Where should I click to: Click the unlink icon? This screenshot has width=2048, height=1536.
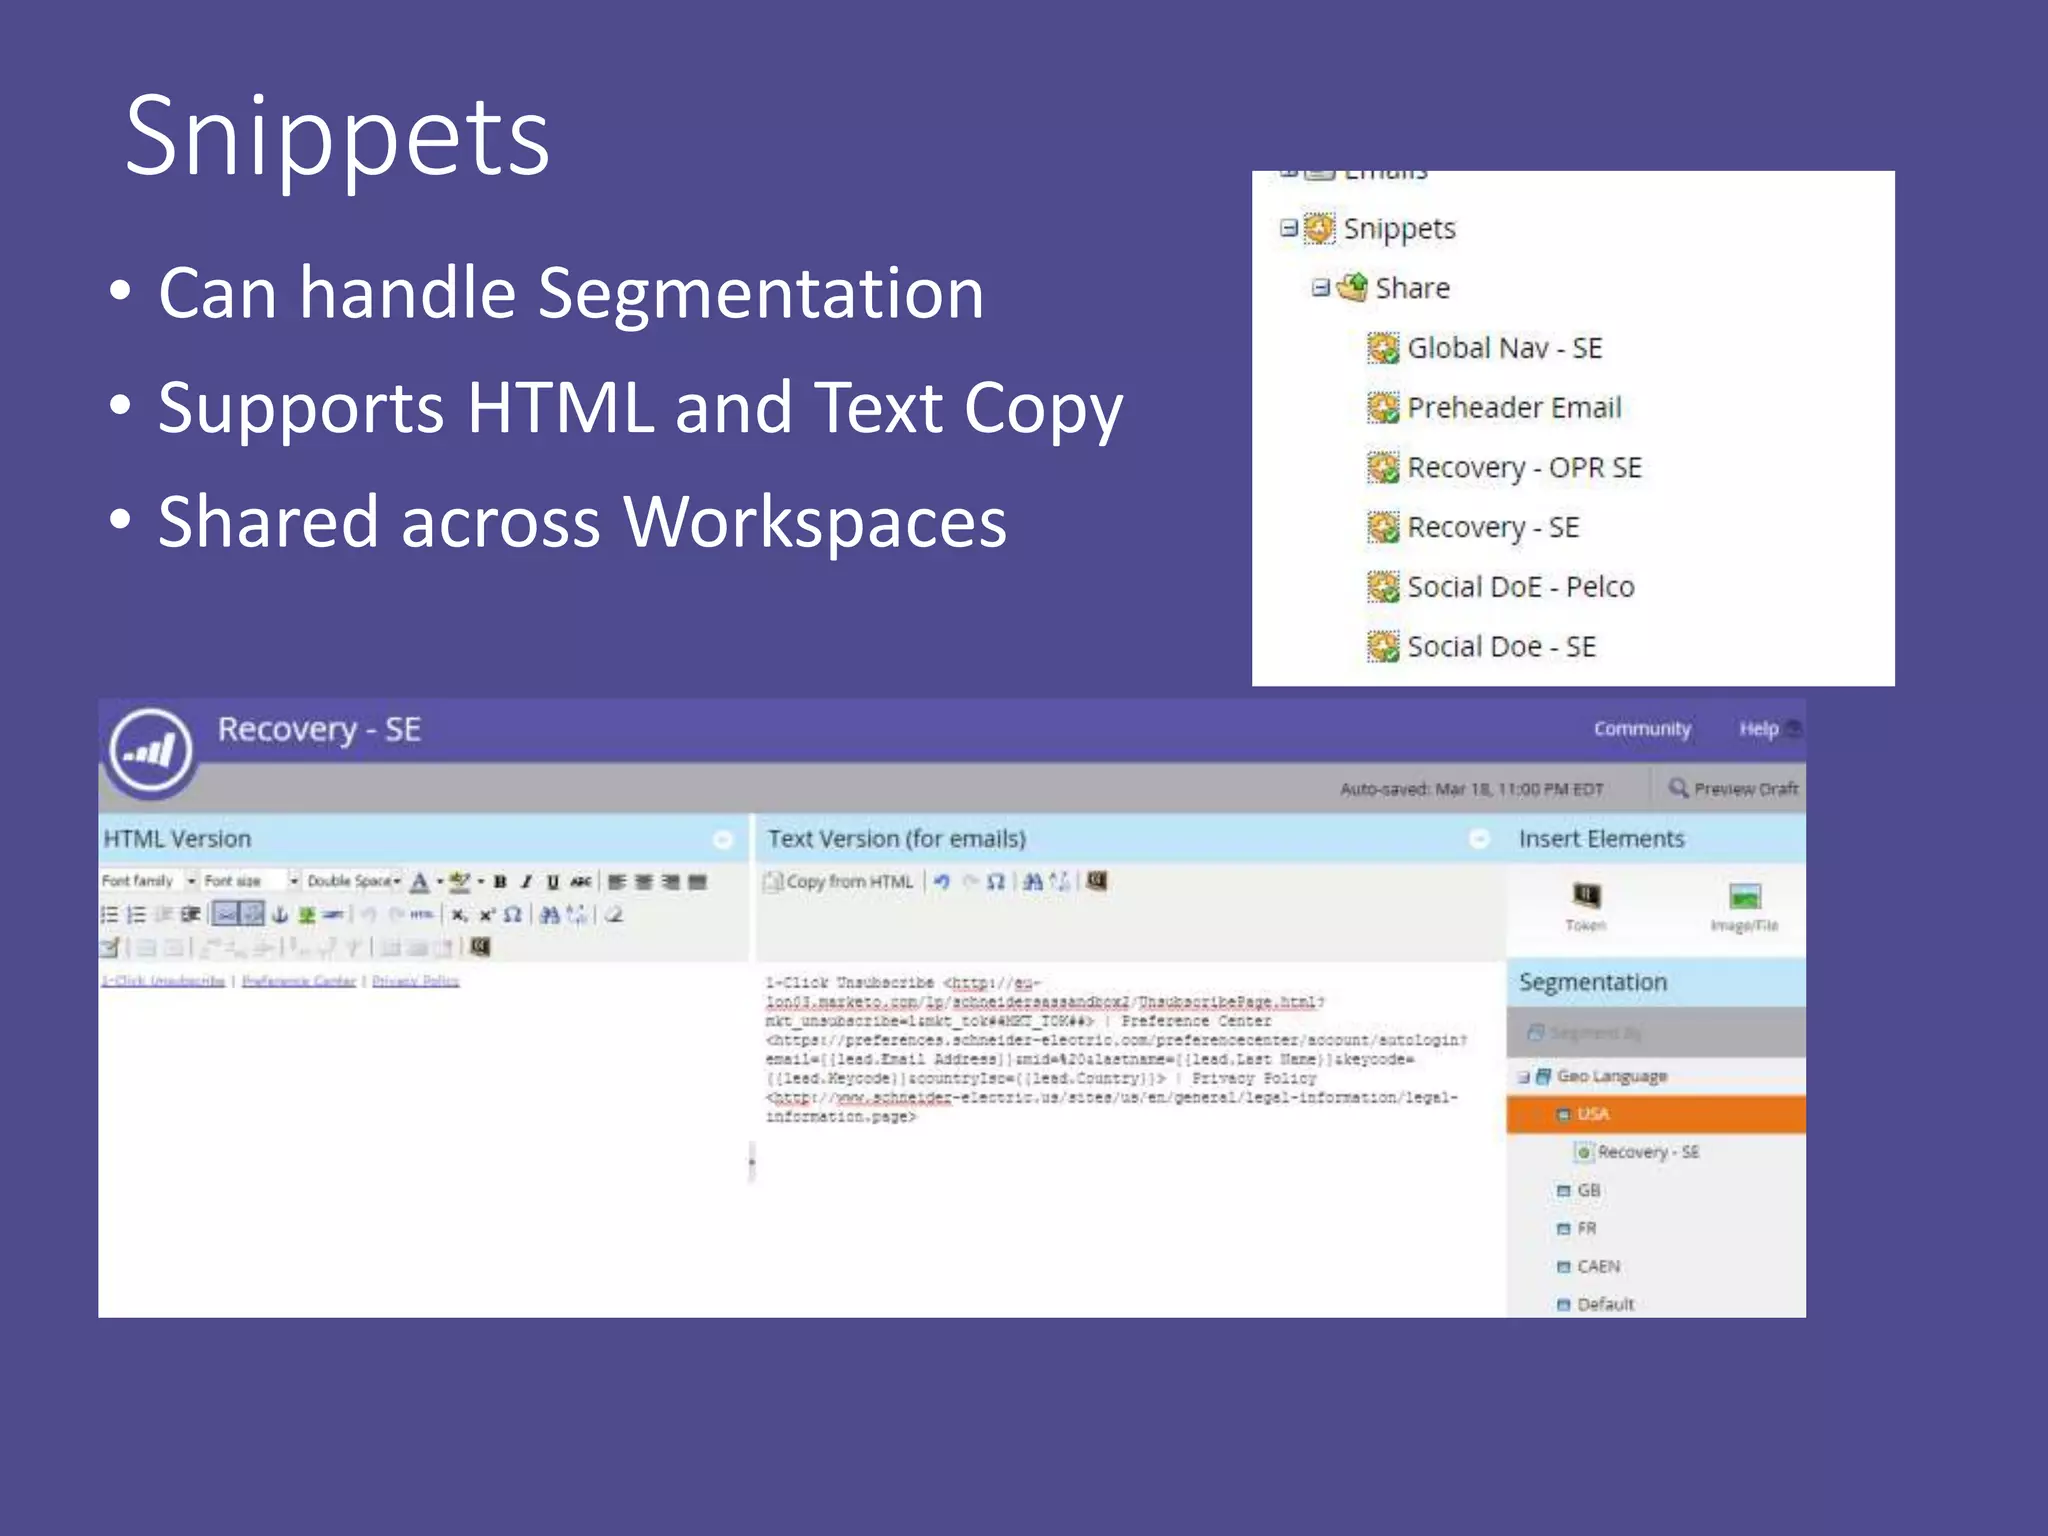point(252,914)
